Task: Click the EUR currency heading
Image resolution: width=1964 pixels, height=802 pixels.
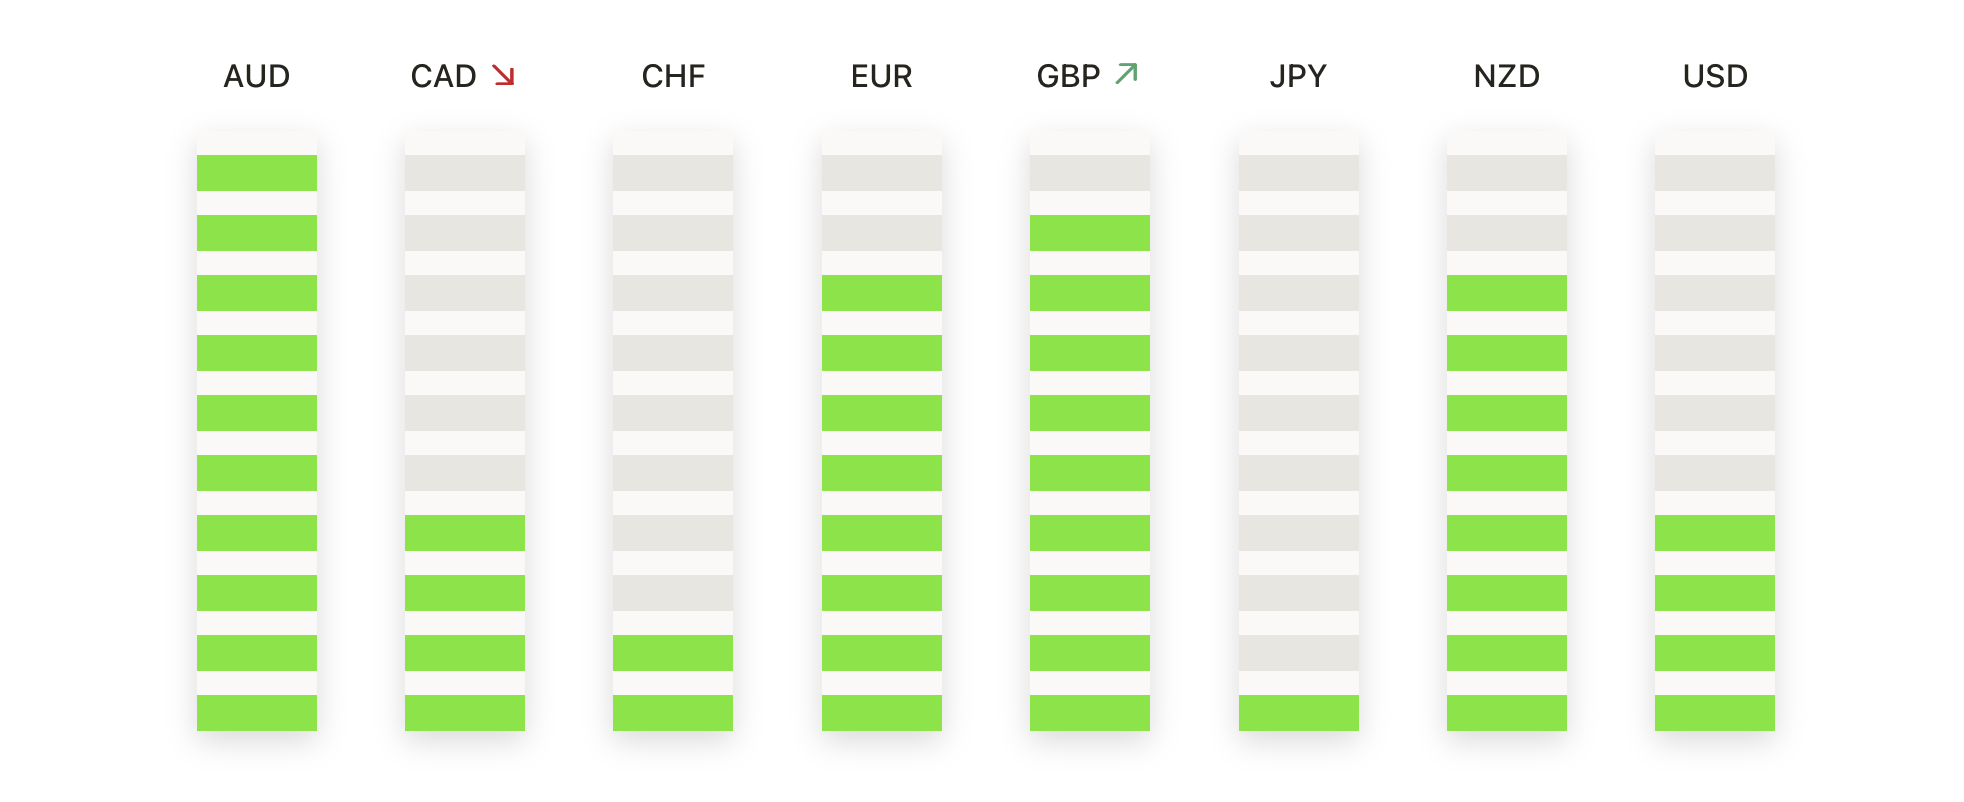Action: pyautogui.click(x=881, y=76)
